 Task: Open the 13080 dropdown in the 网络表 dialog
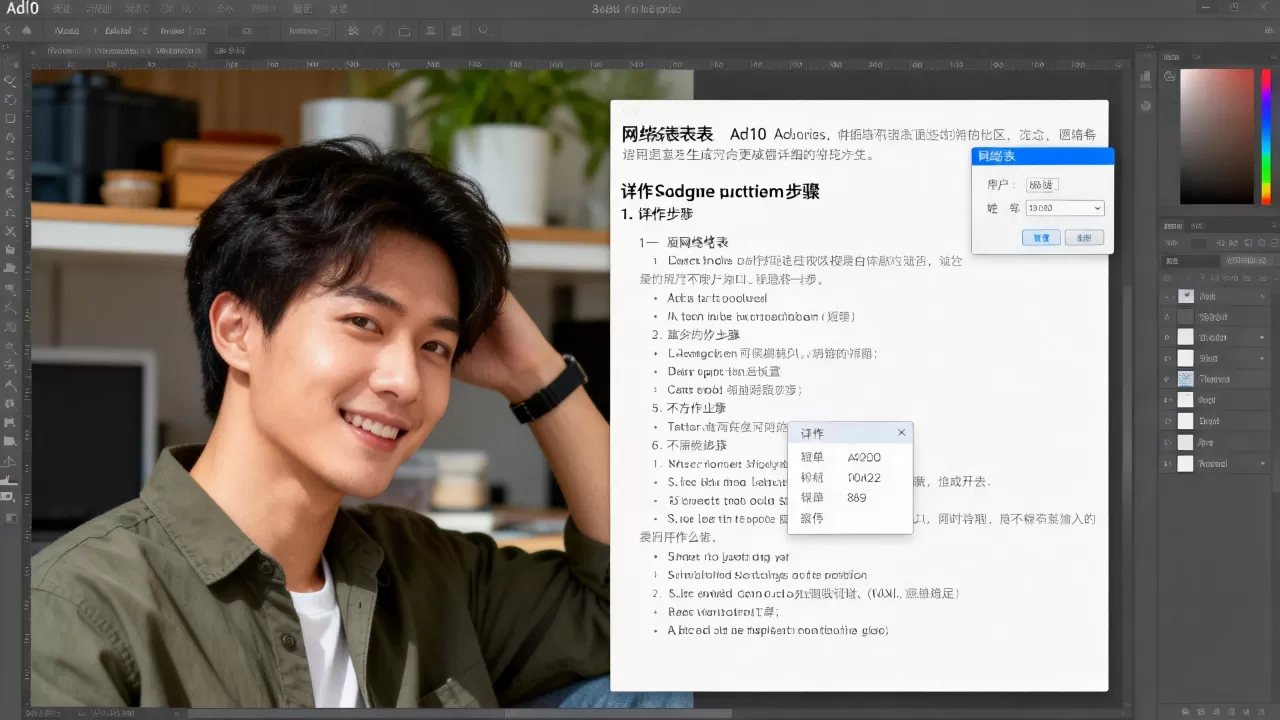point(1065,208)
